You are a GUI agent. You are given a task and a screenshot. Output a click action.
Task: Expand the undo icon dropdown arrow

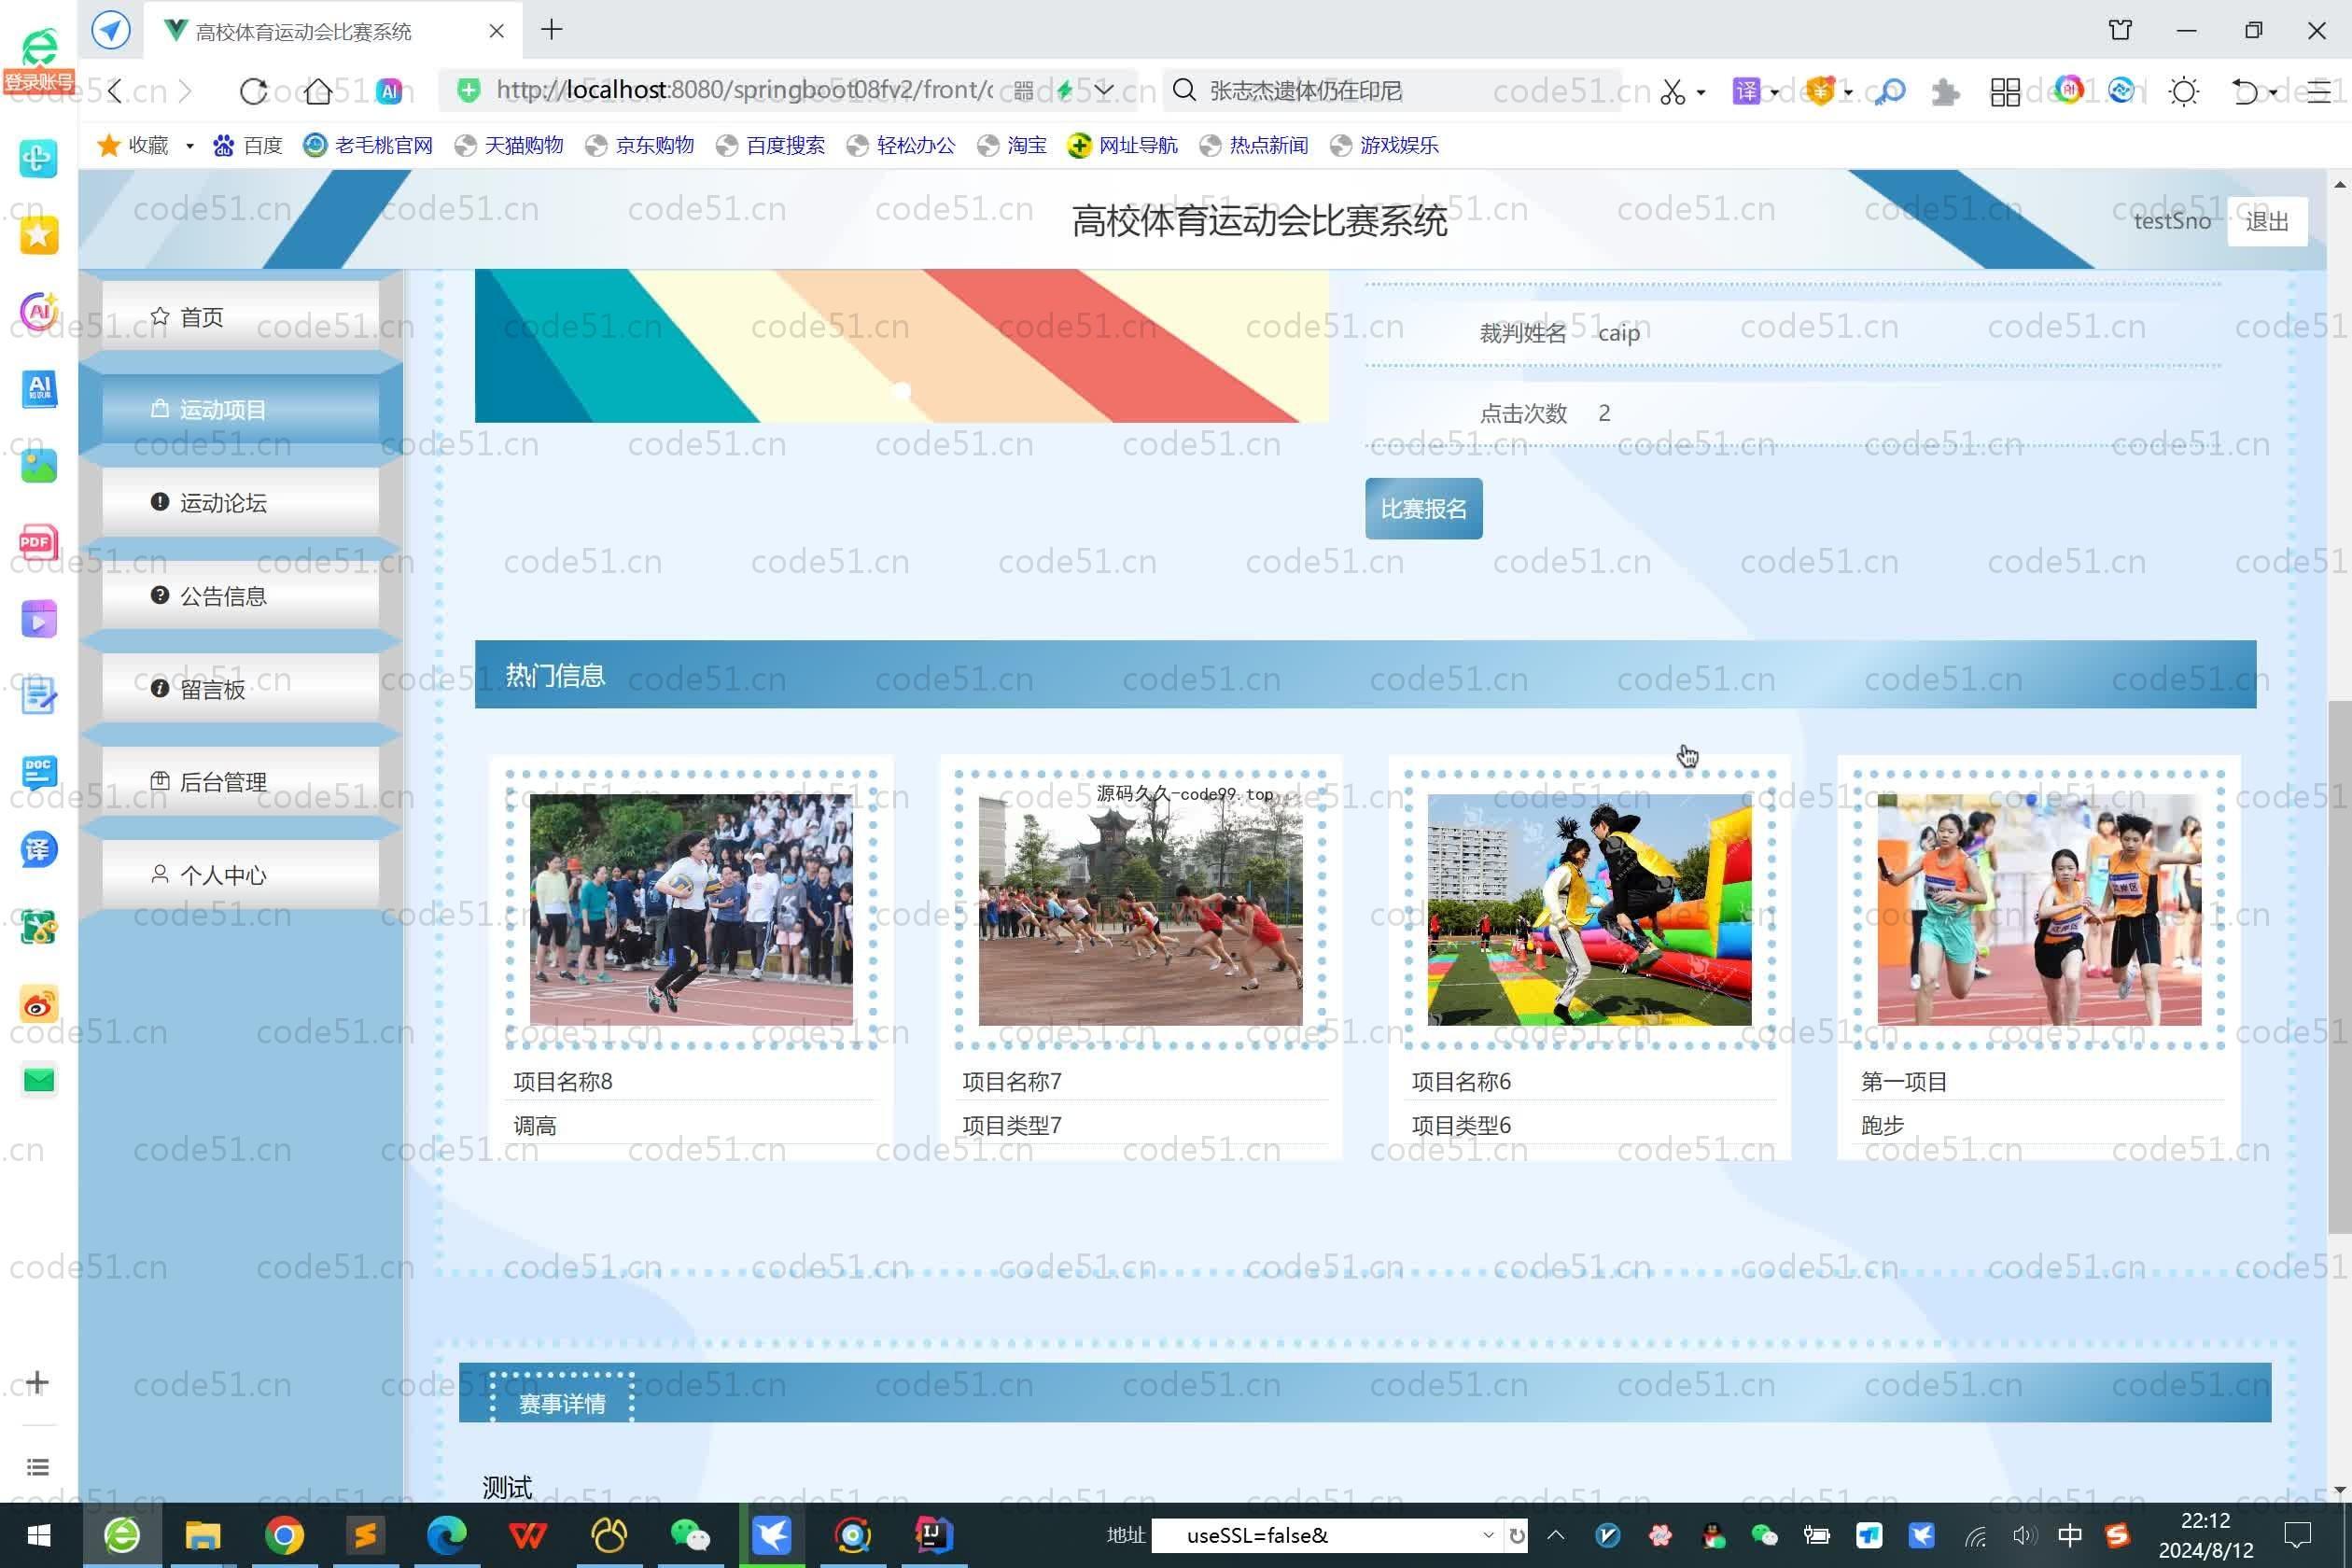[2273, 93]
